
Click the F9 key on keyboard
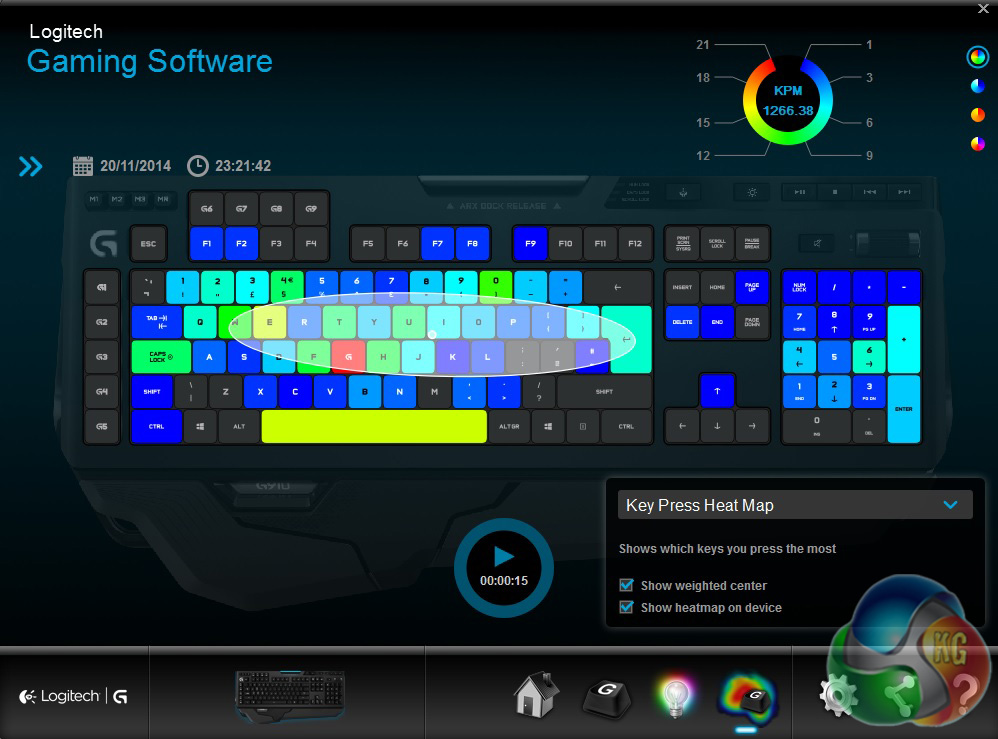coord(530,243)
